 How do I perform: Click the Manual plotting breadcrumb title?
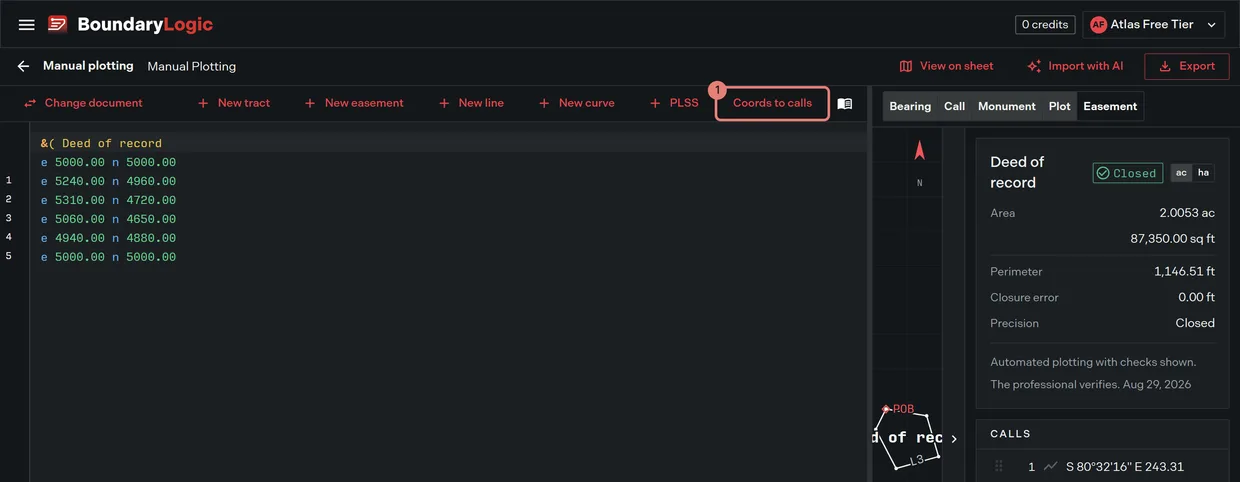pos(88,66)
